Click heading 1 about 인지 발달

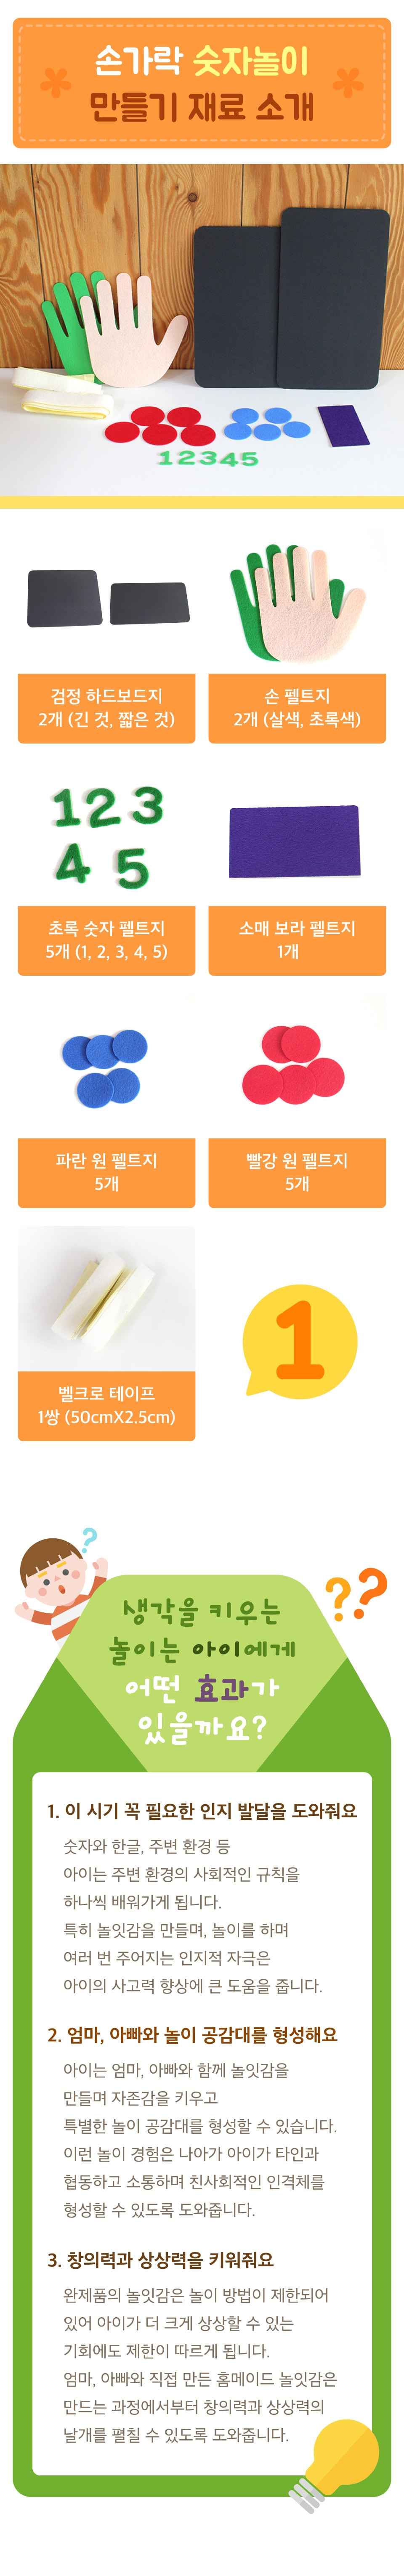(202, 1811)
